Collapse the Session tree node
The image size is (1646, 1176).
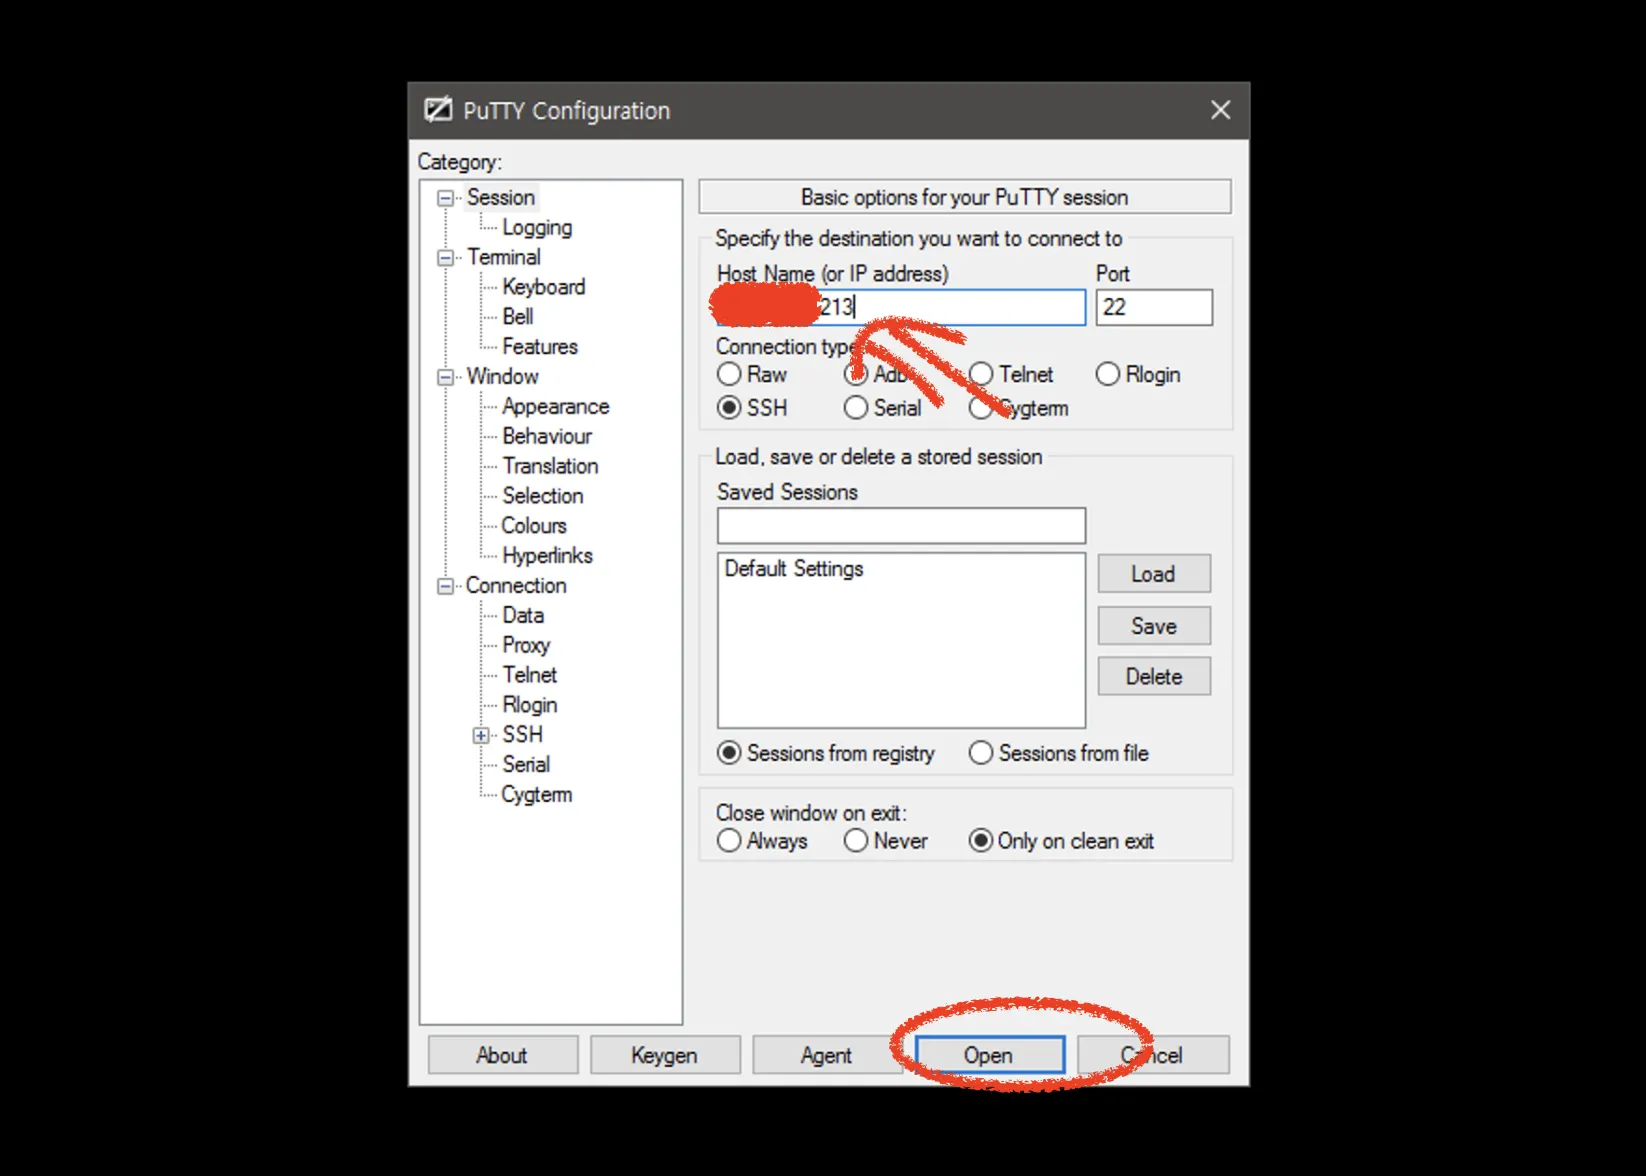445,198
